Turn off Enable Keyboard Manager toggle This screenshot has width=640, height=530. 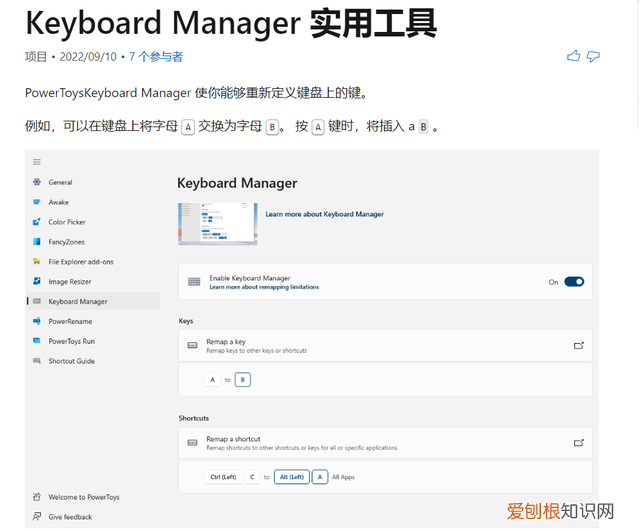(x=574, y=282)
